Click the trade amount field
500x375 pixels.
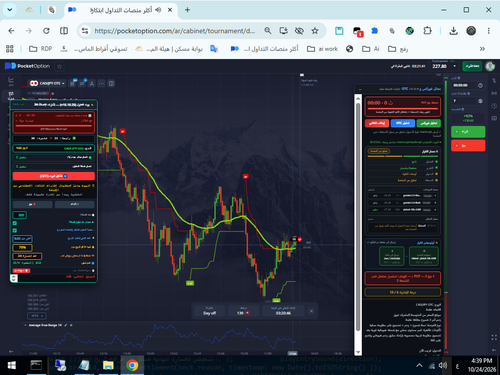pos(464,101)
